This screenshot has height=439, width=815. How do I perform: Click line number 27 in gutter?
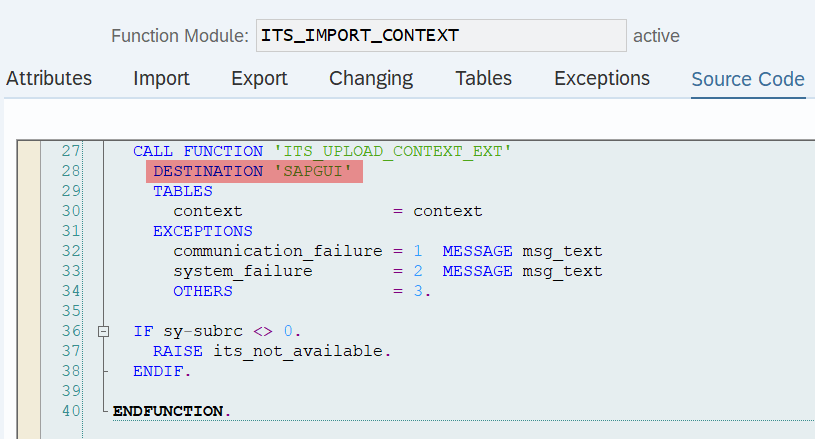(x=71, y=151)
